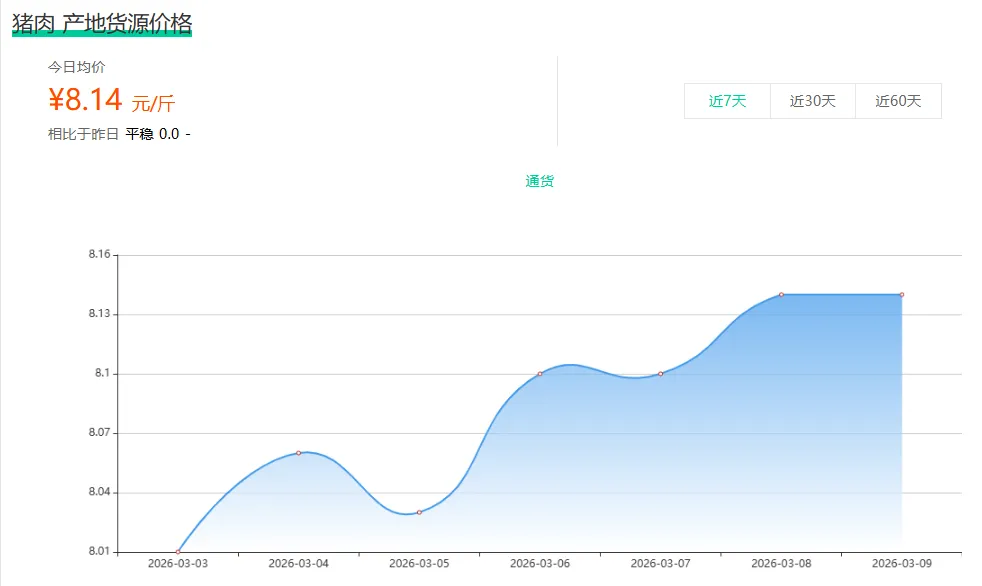
Task: Click the 2026-03-07 x-axis label
Action: [661, 563]
